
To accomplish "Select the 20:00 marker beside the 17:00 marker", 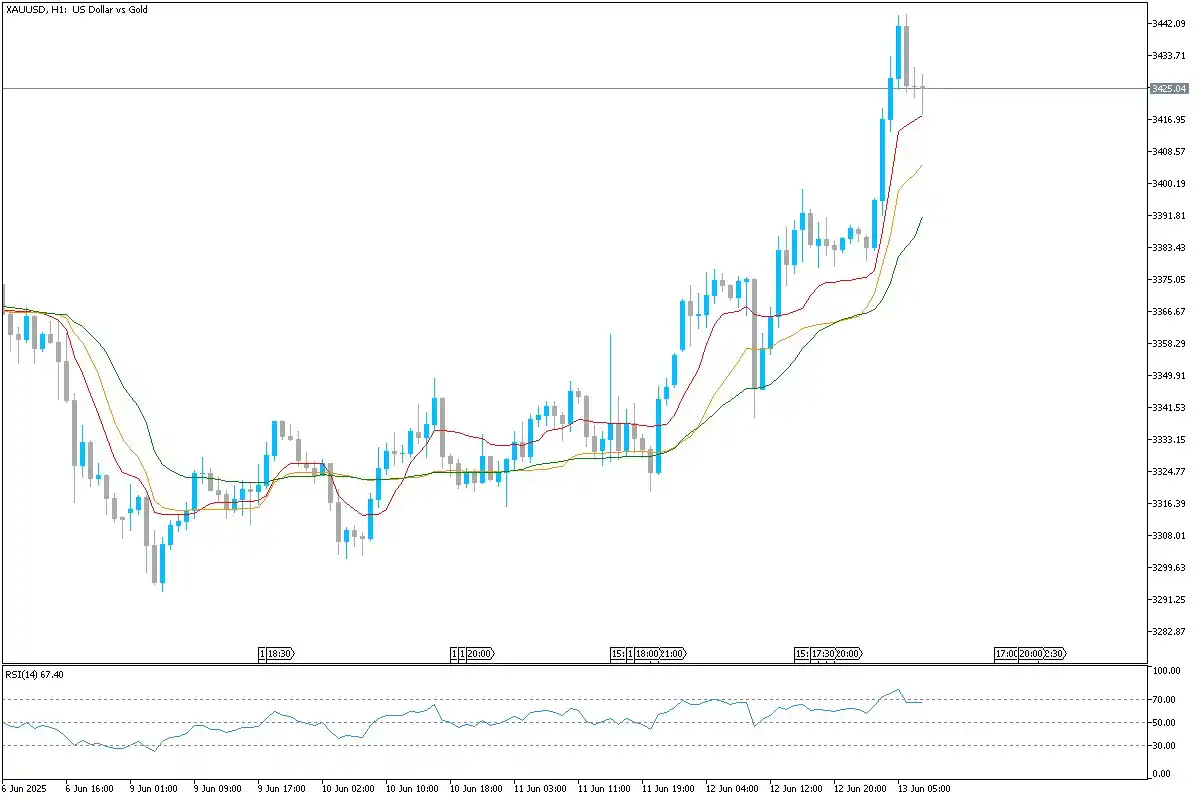I will click(1031, 653).
